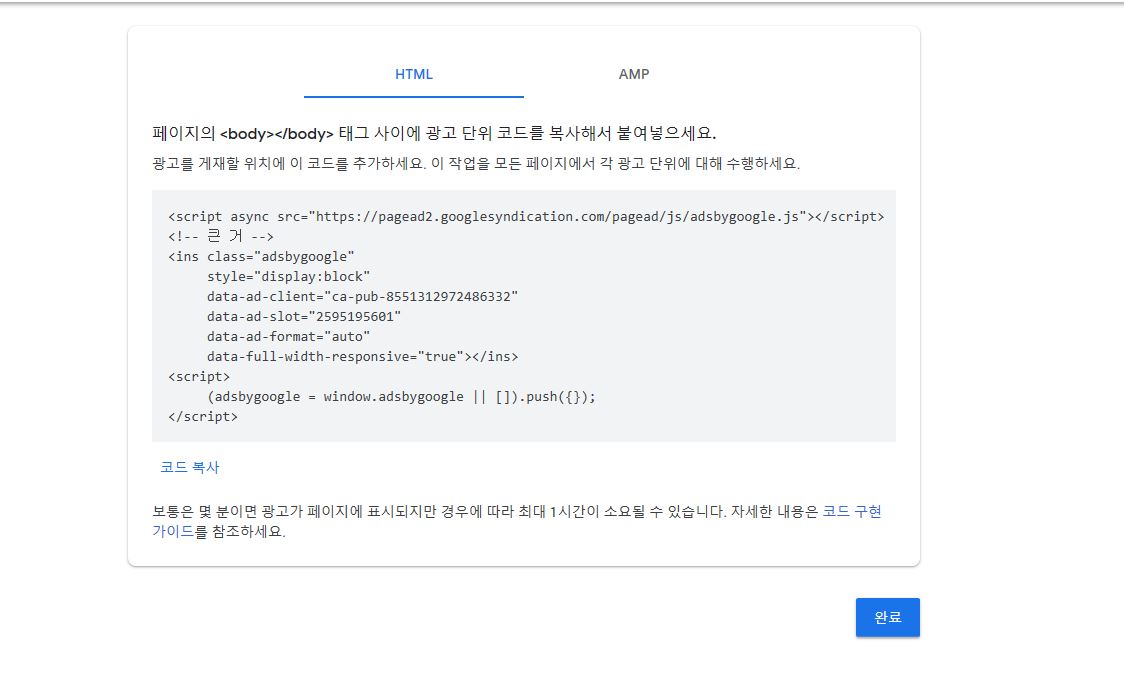Click the style="display:block" line
This screenshot has height=676, width=1124.
288,277
